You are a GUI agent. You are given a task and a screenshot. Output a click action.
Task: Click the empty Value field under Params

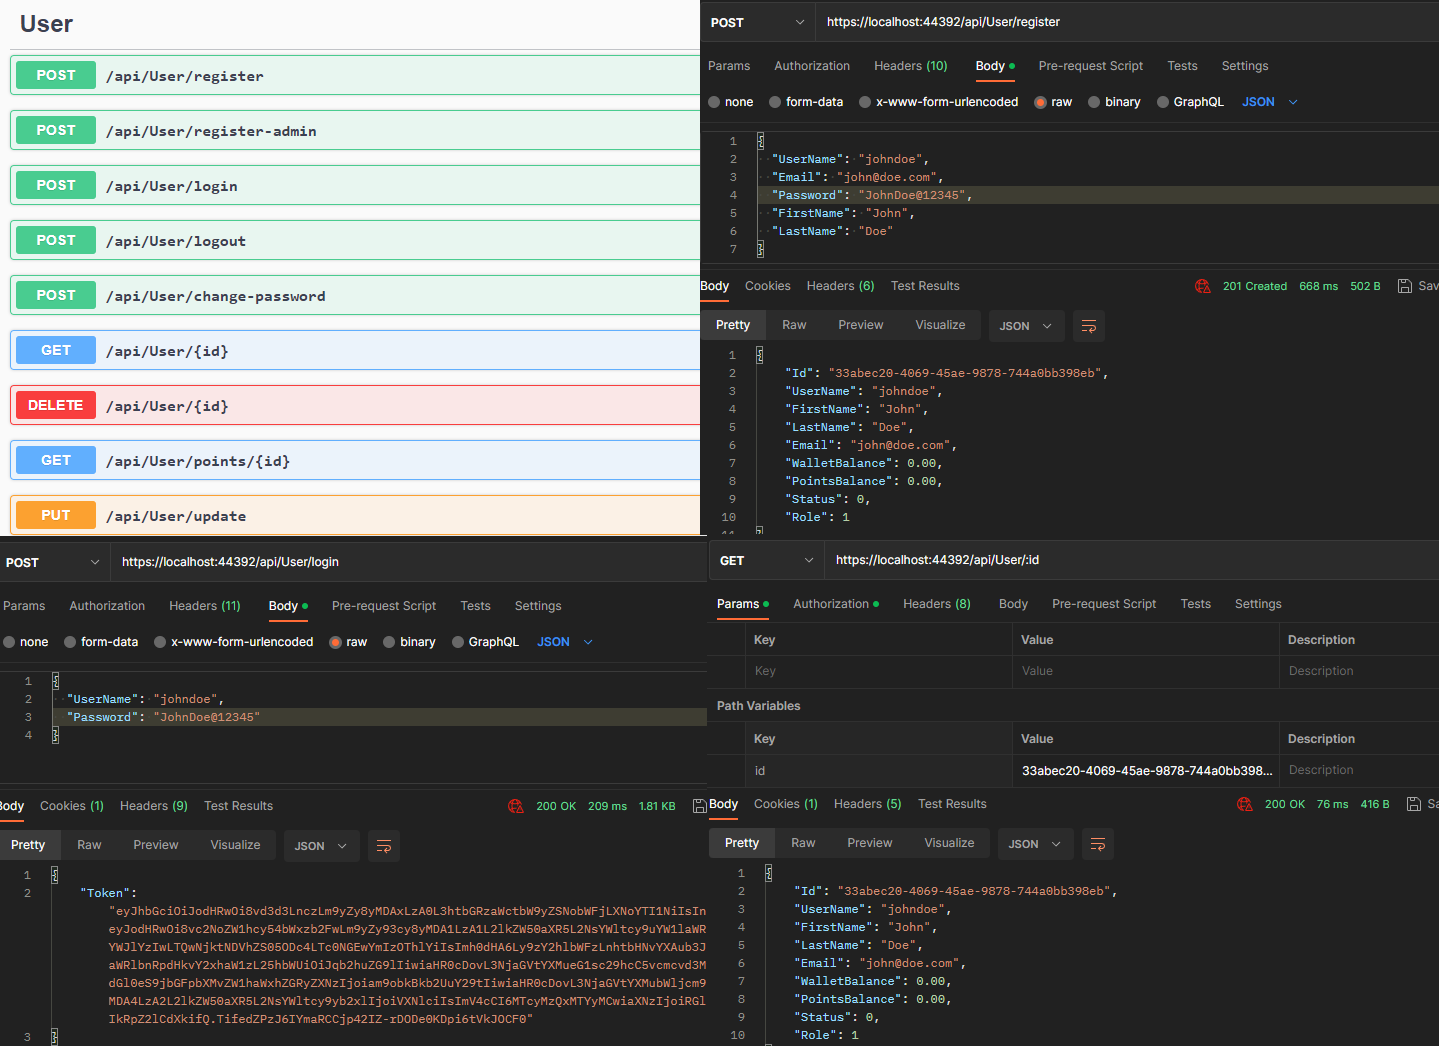pyautogui.click(x=1145, y=671)
